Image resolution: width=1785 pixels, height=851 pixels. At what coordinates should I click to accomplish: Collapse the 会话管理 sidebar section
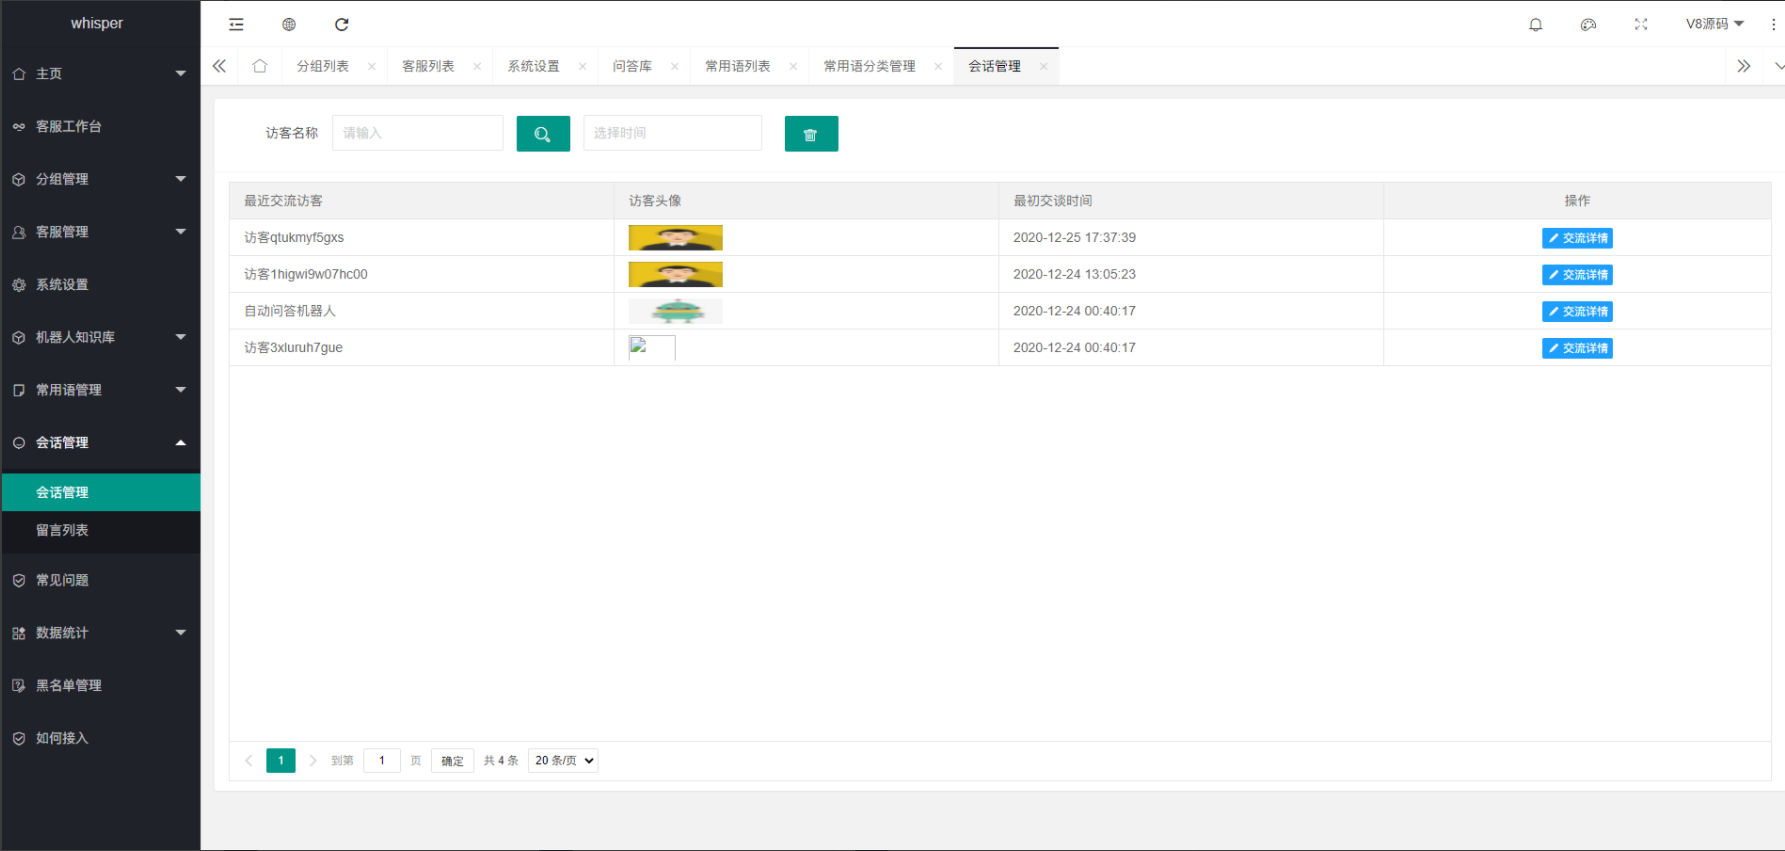(x=100, y=442)
